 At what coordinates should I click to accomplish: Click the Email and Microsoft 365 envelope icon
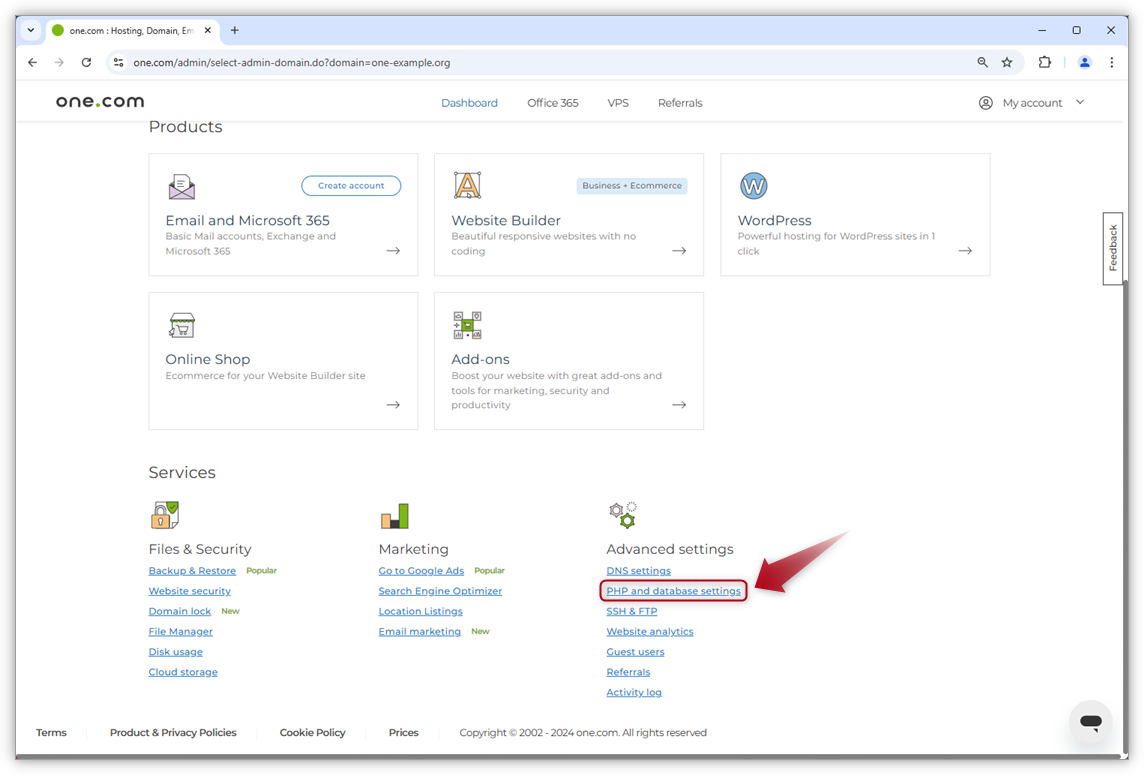tap(182, 186)
